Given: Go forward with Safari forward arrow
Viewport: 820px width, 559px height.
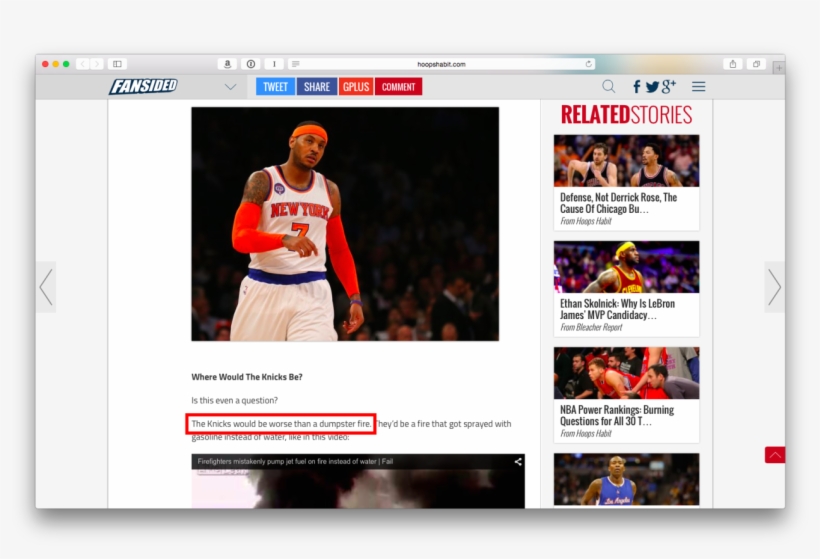Looking at the screenshot, I should tap(97, 64).
